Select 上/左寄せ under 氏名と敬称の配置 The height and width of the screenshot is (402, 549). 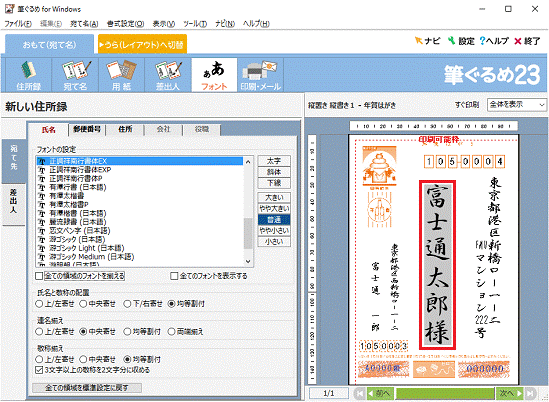click(39, 304)
